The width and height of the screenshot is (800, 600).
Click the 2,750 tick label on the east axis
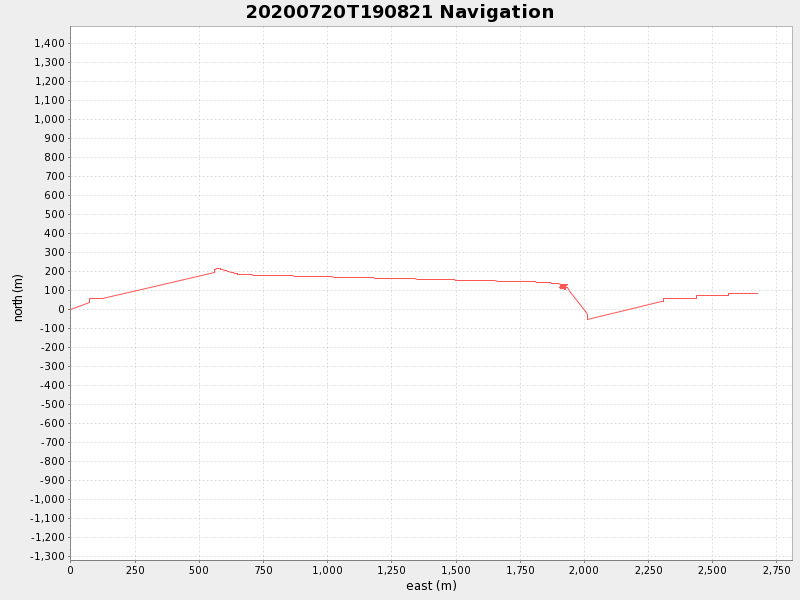[x=777, y=570]
